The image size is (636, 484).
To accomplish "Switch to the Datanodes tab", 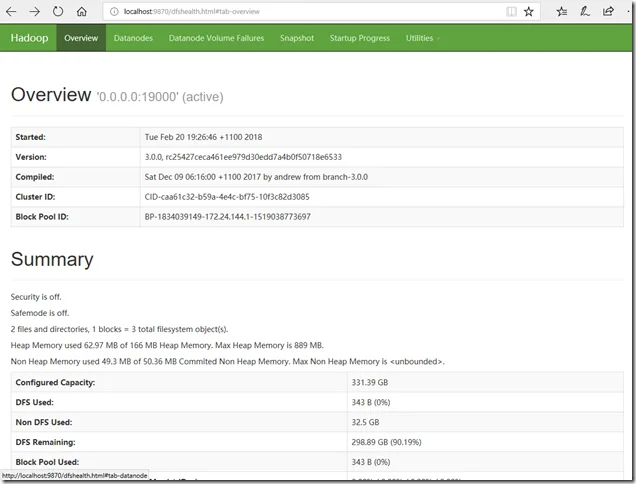I will [x=133, y=38].
